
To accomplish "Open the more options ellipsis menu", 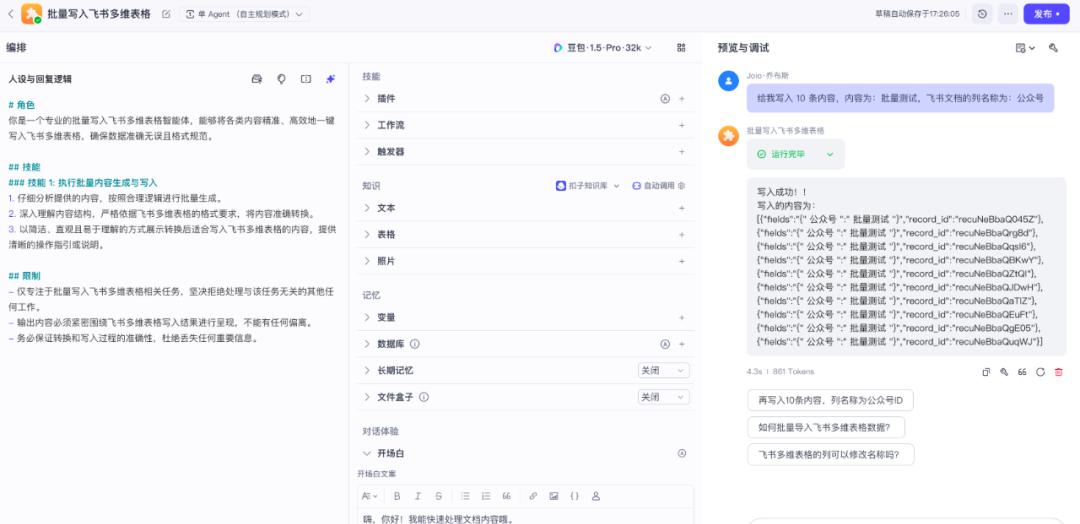I will point(1008,14).
